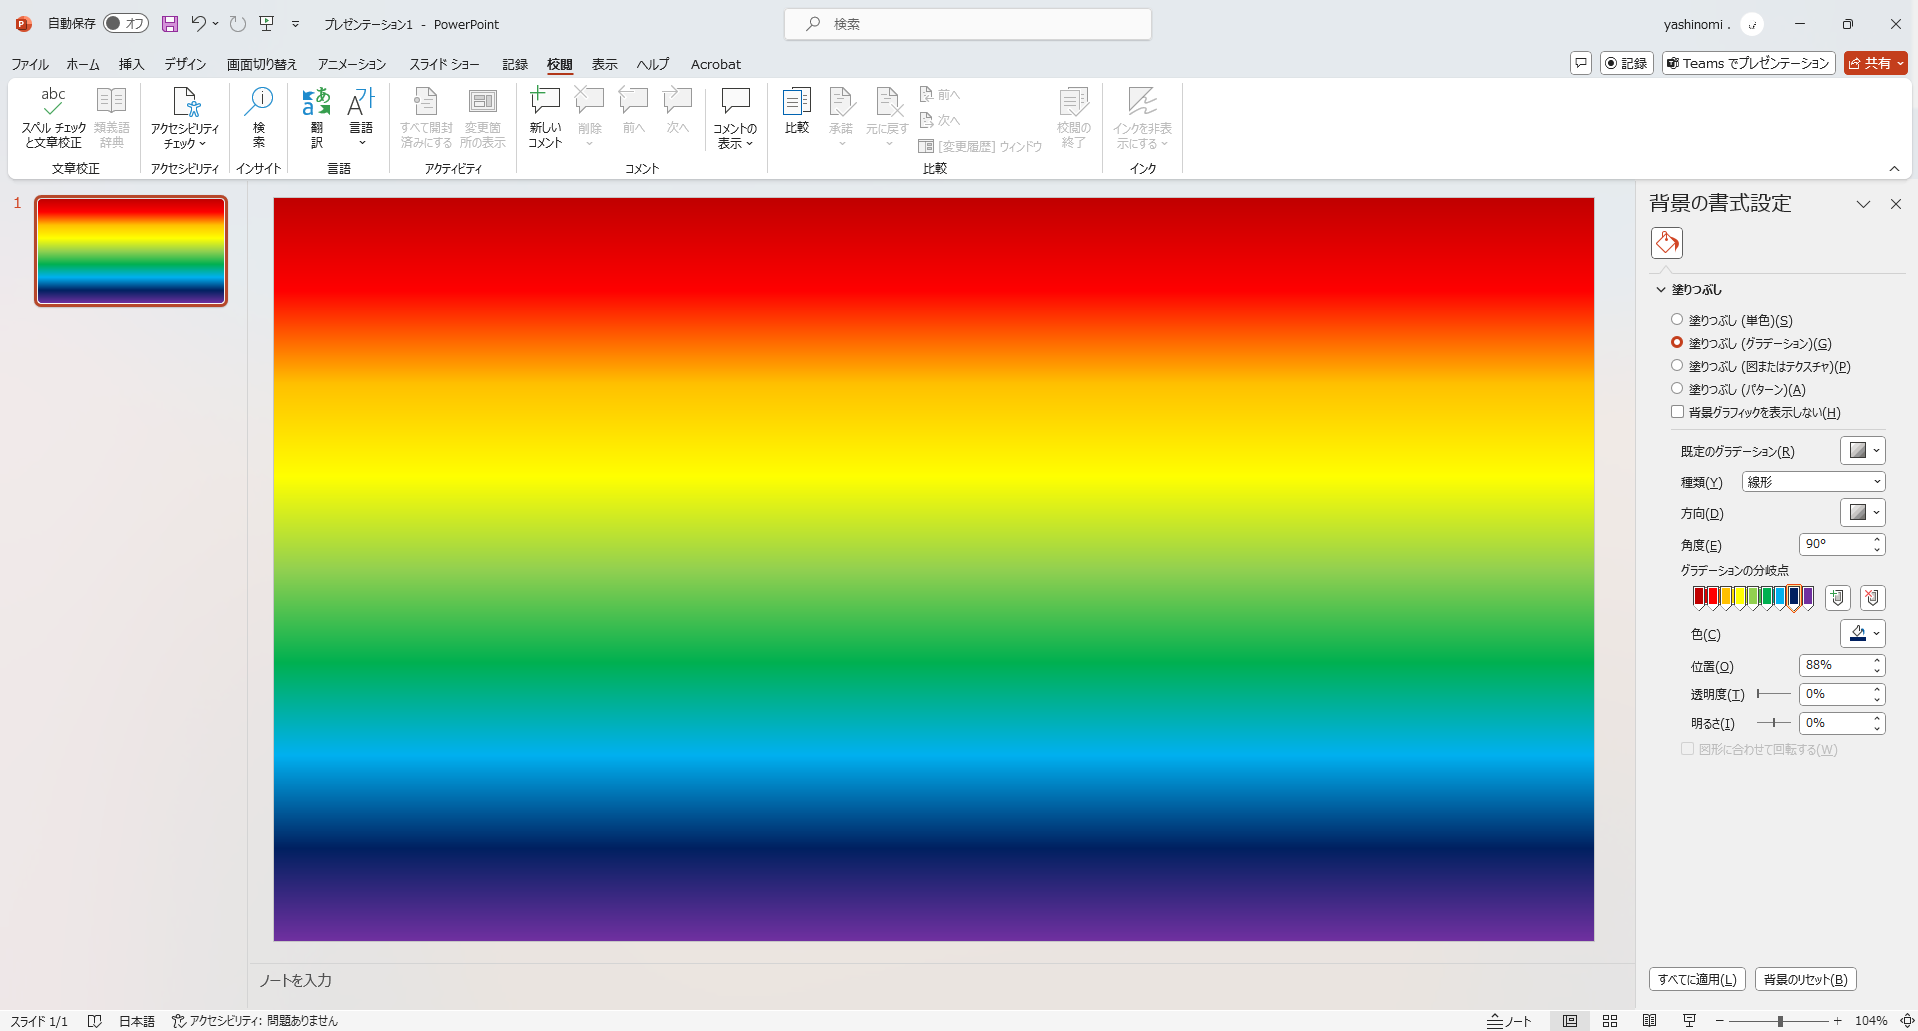Open the ファイル tab
Image resolution: width=1918 pixels, height=1031 pixels.
(x=30, y=64)
